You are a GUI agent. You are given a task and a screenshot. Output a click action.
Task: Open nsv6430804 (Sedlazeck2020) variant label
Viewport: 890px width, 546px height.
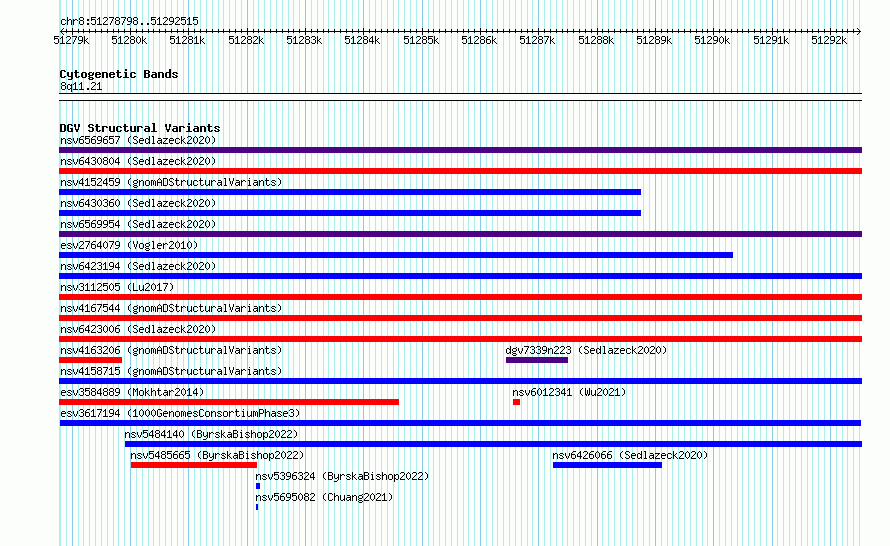[138, 161]
